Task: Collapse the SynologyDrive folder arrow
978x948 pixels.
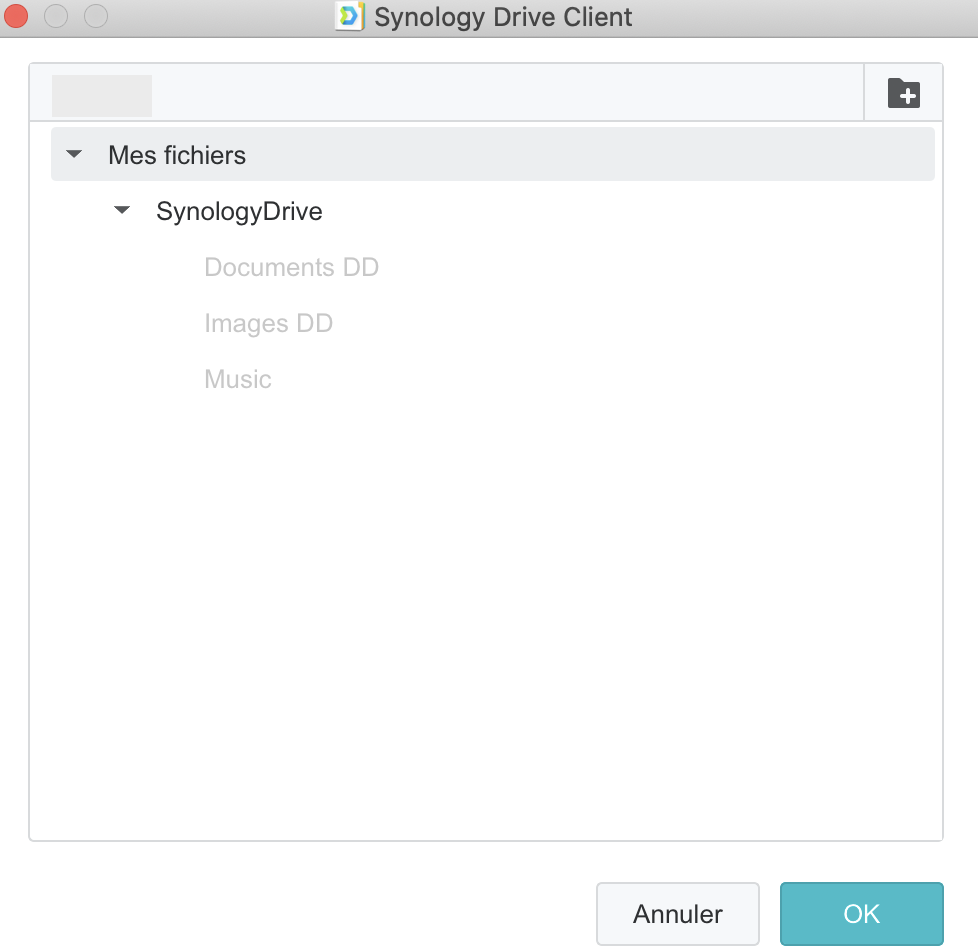Action: [122, 210]
